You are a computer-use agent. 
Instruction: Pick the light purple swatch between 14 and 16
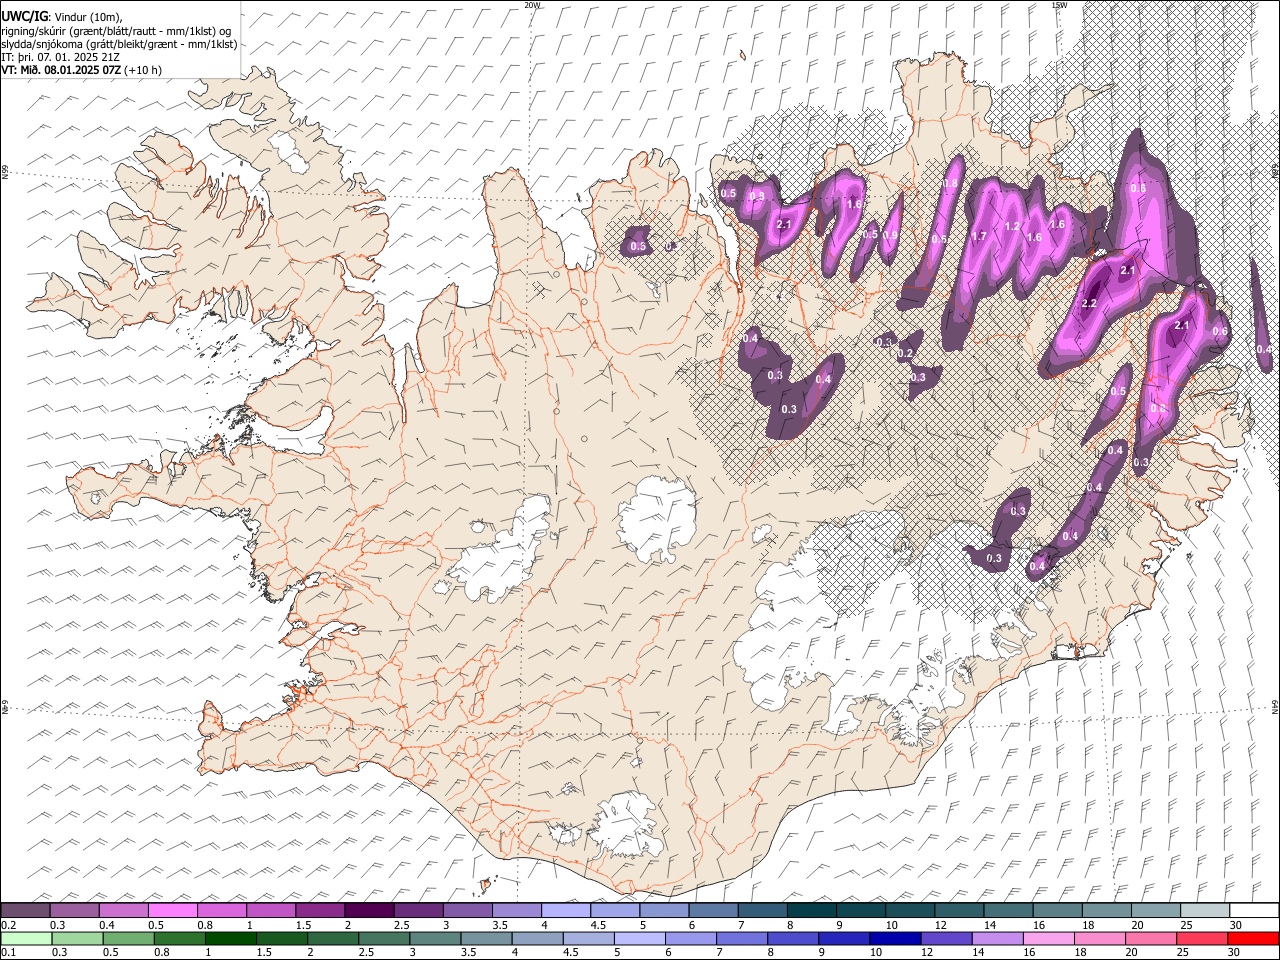[997, 938]
